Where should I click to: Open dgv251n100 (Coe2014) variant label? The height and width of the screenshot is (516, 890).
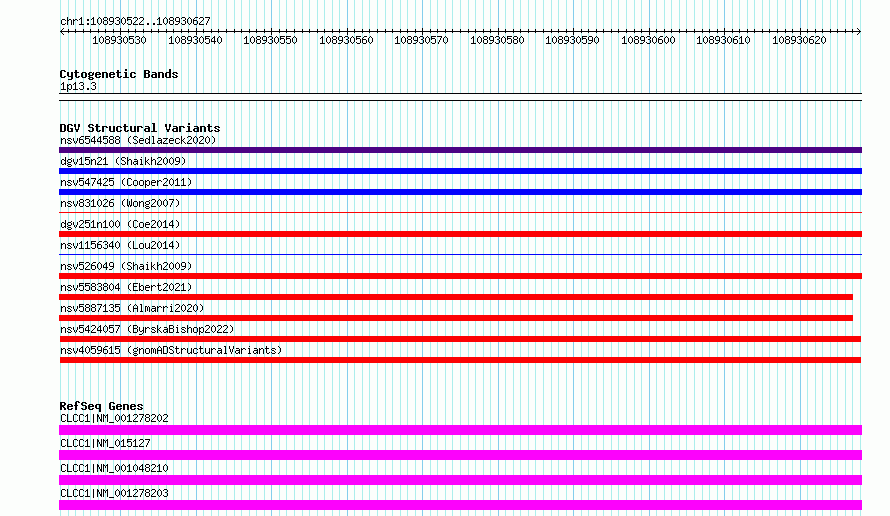click(120, 224)
